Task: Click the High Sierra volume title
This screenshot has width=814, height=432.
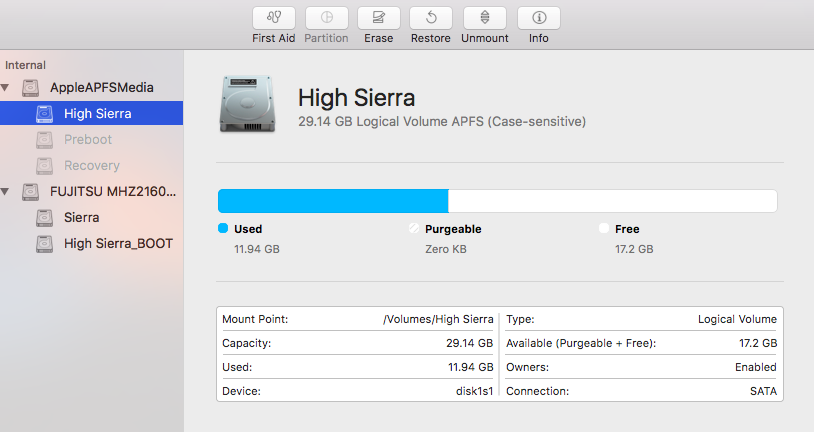Action: pos(357,98)
